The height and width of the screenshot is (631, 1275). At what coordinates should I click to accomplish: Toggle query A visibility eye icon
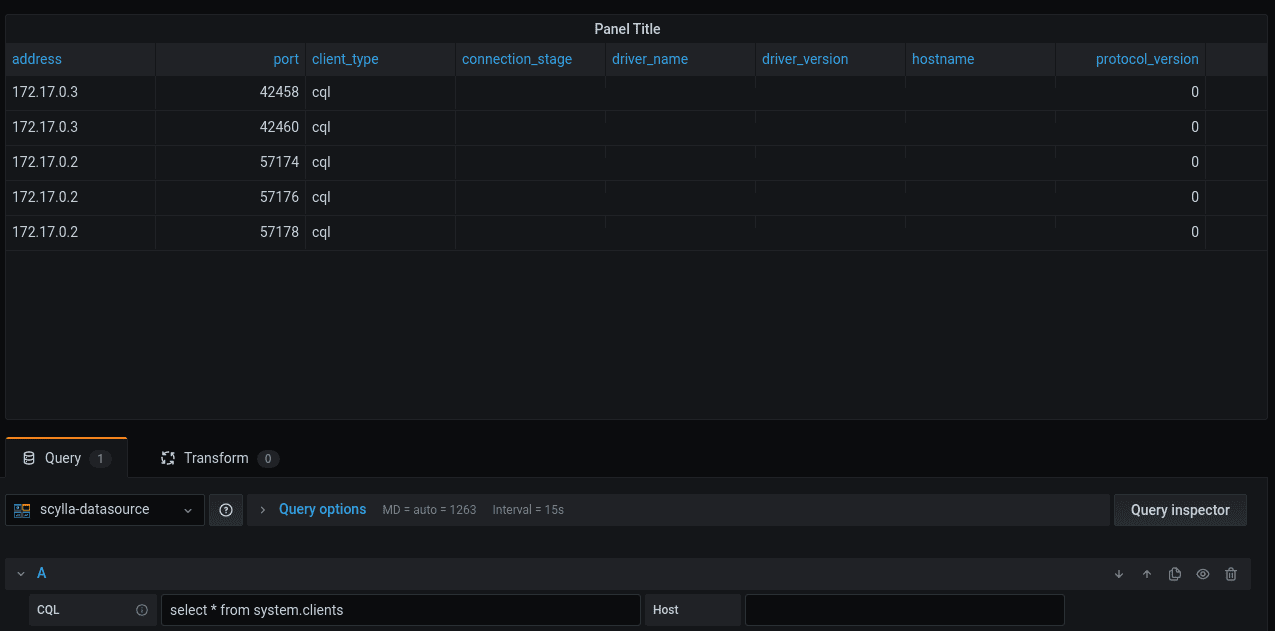1203,574
